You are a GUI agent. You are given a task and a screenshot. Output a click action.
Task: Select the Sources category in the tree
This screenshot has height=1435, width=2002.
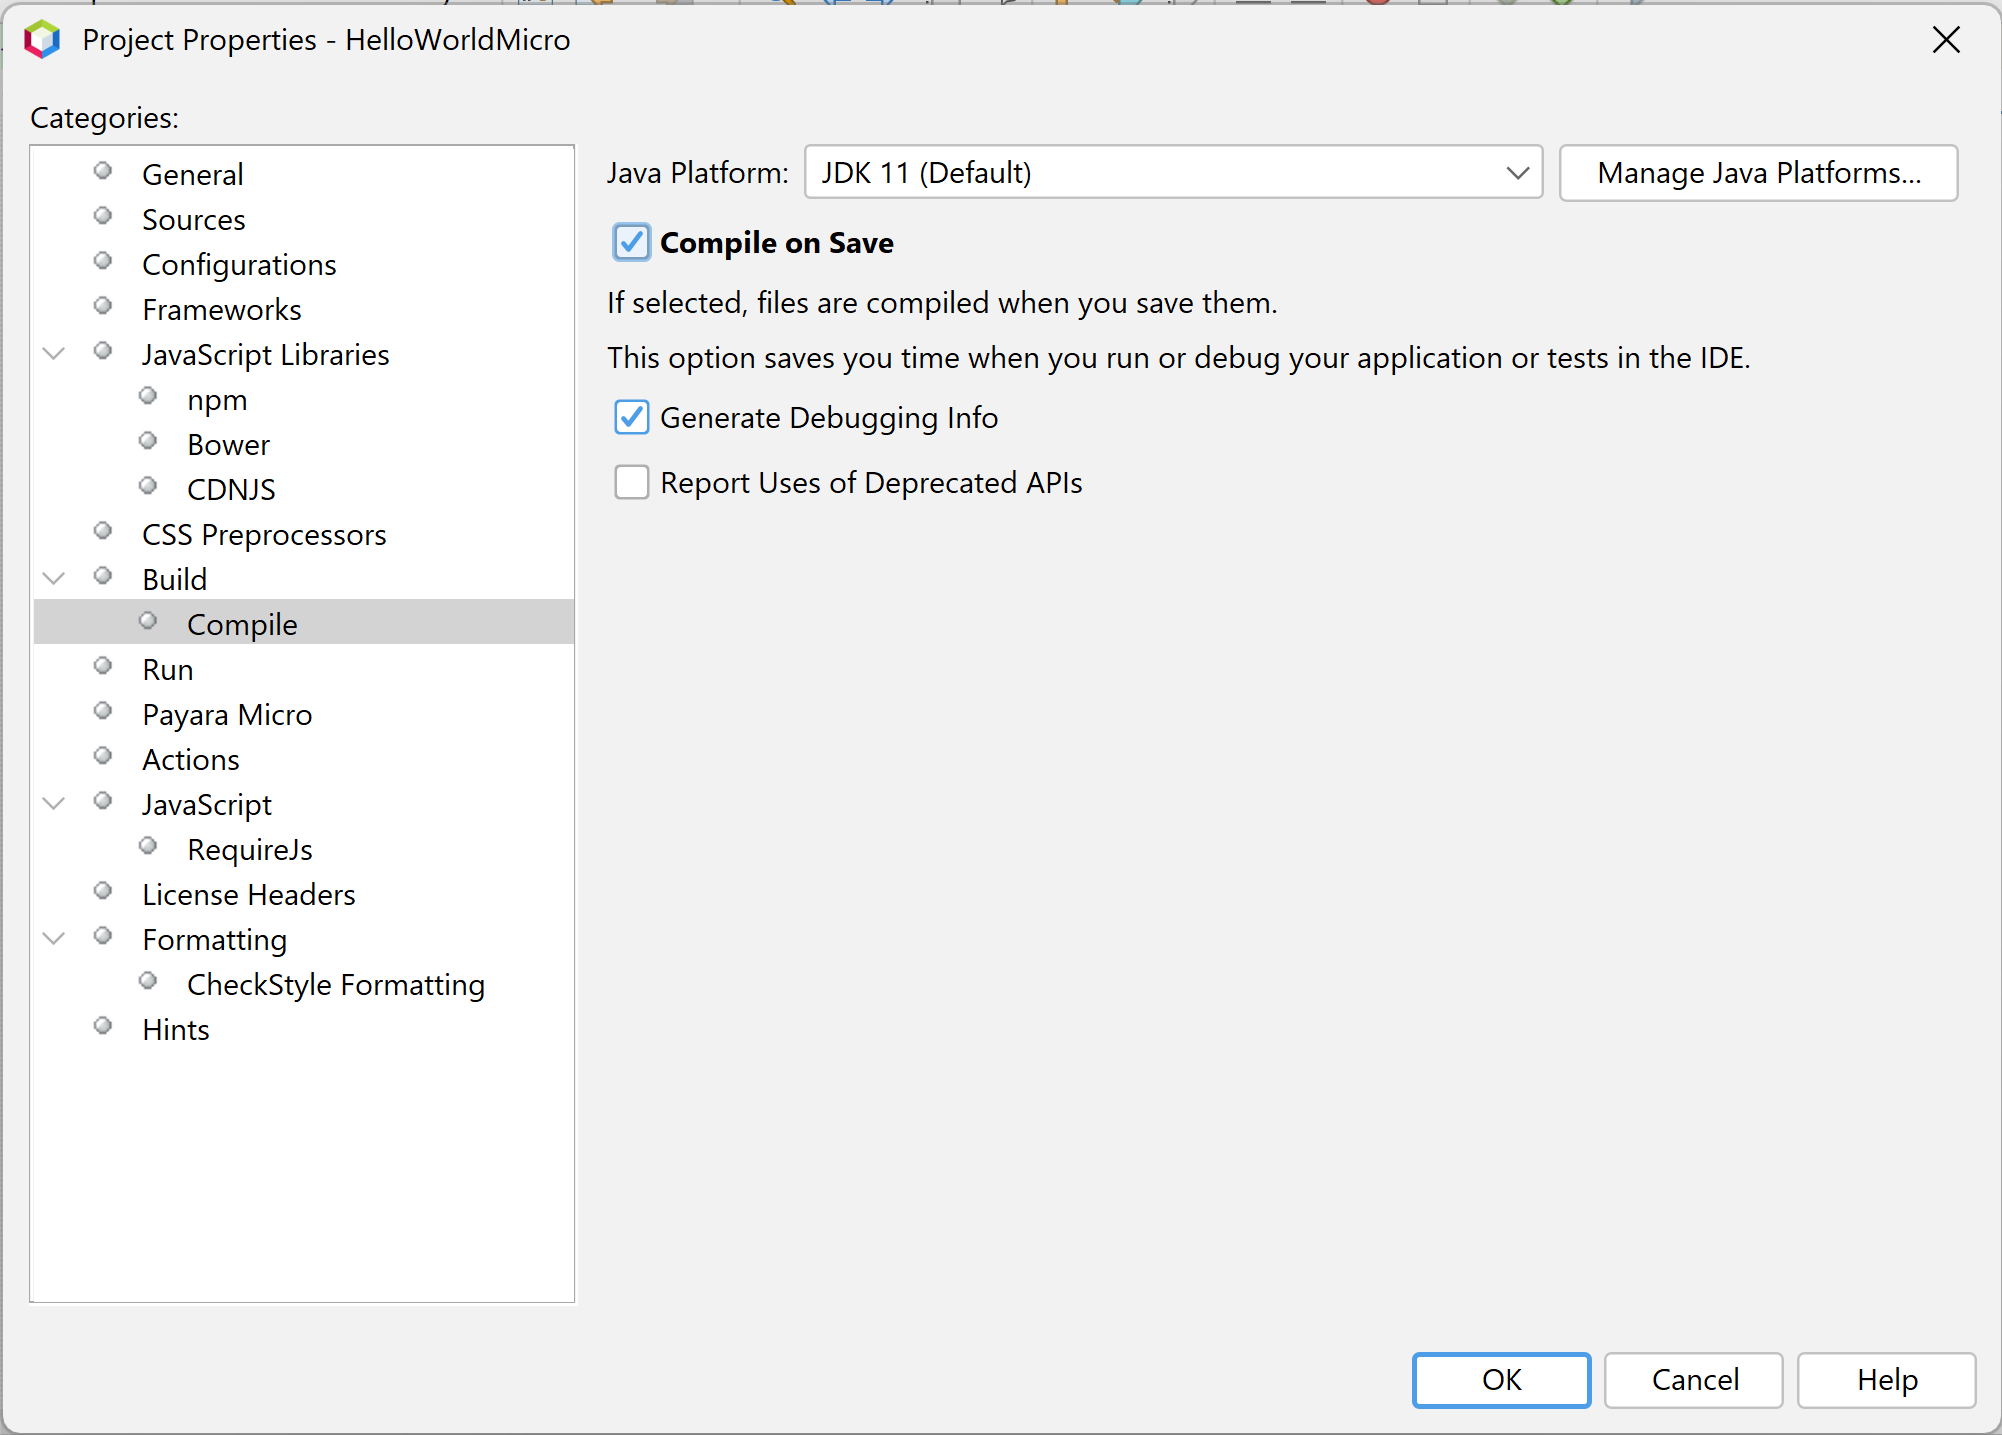193,219
